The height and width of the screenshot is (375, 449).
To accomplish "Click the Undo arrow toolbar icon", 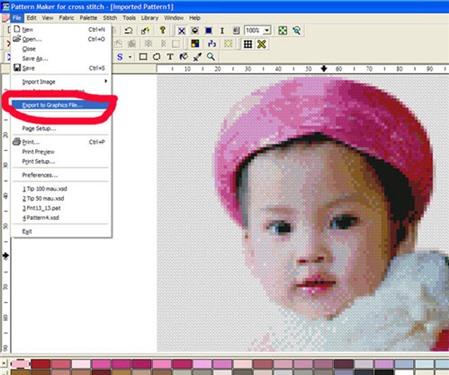I will pos(128,31).
